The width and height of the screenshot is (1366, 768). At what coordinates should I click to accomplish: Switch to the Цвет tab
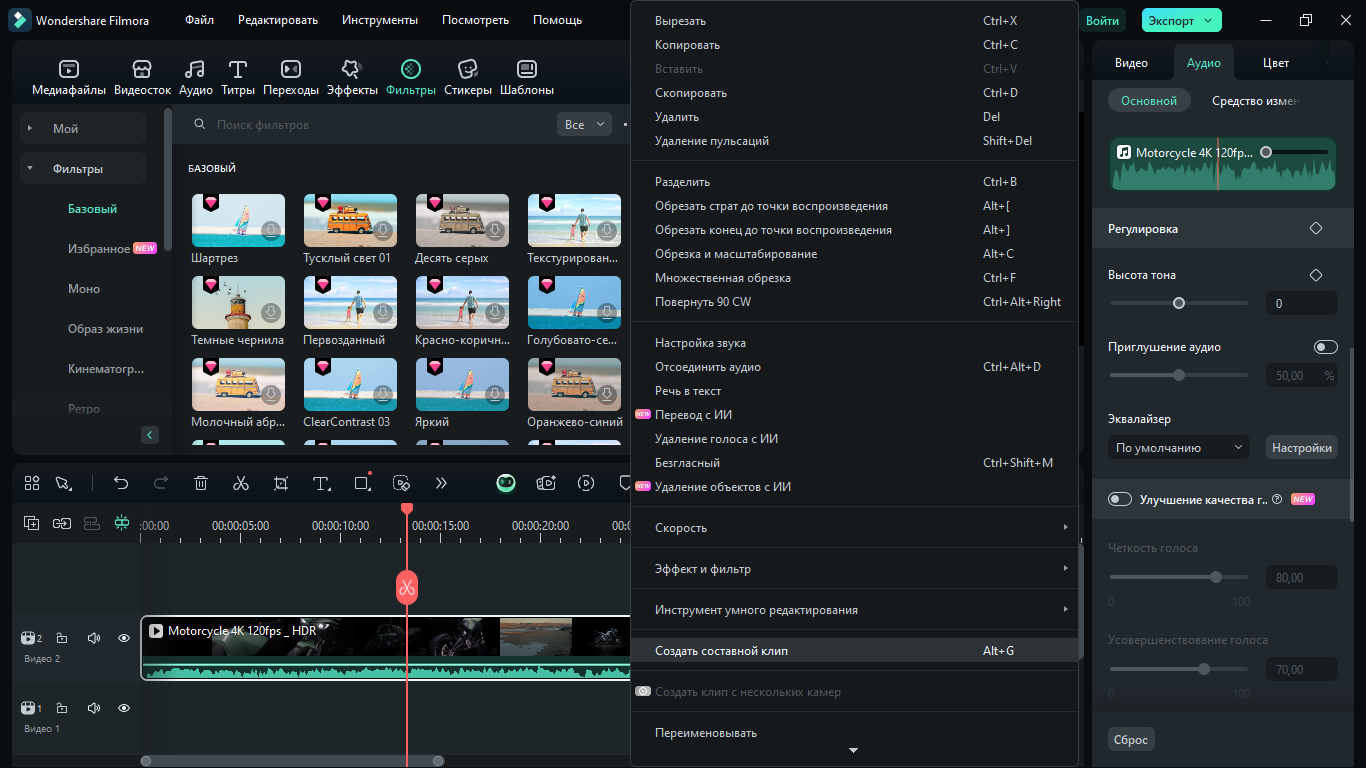coord(1276,62)
